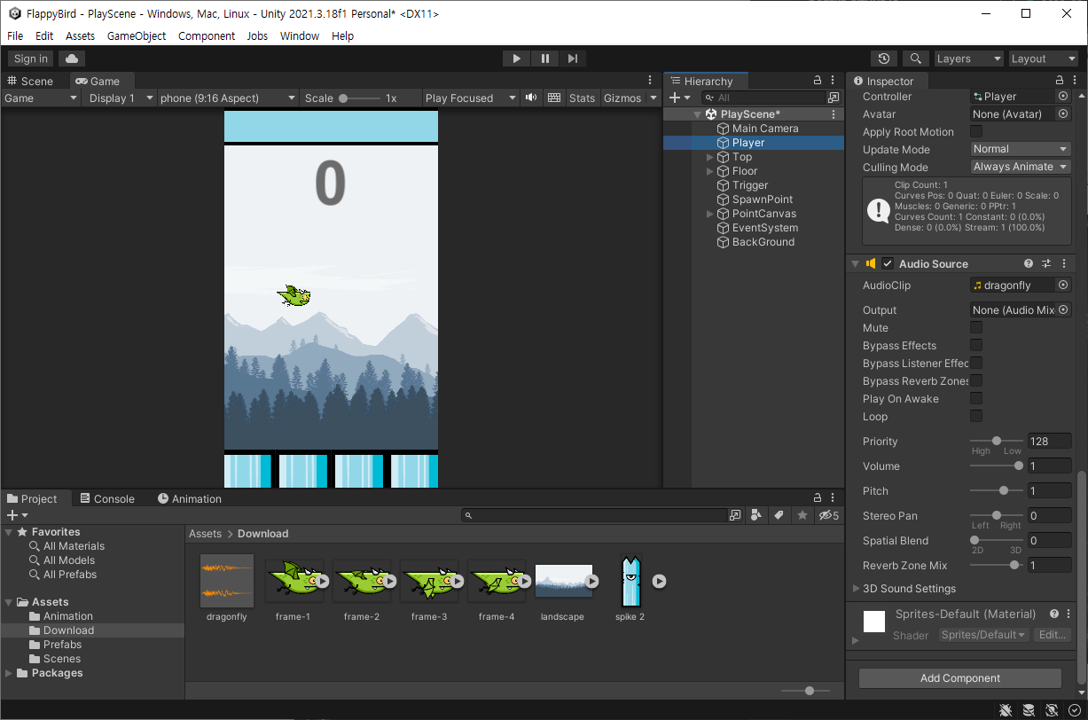Start the game with the Play button
1088x720 pixels.
tap(516, 59)
